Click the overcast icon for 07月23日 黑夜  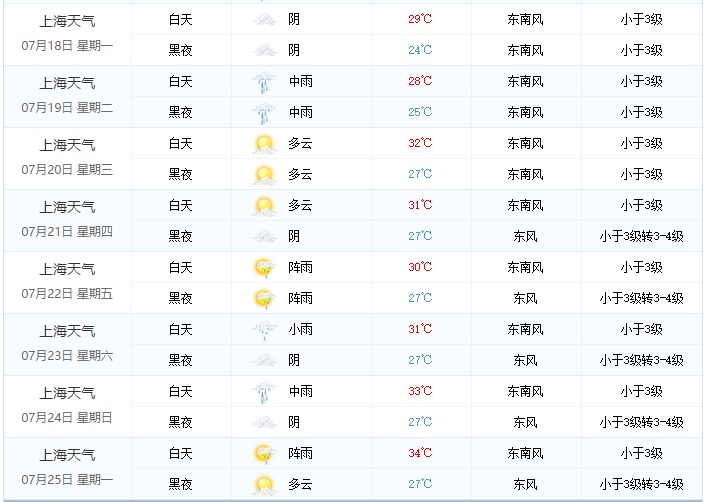point(264,360)
